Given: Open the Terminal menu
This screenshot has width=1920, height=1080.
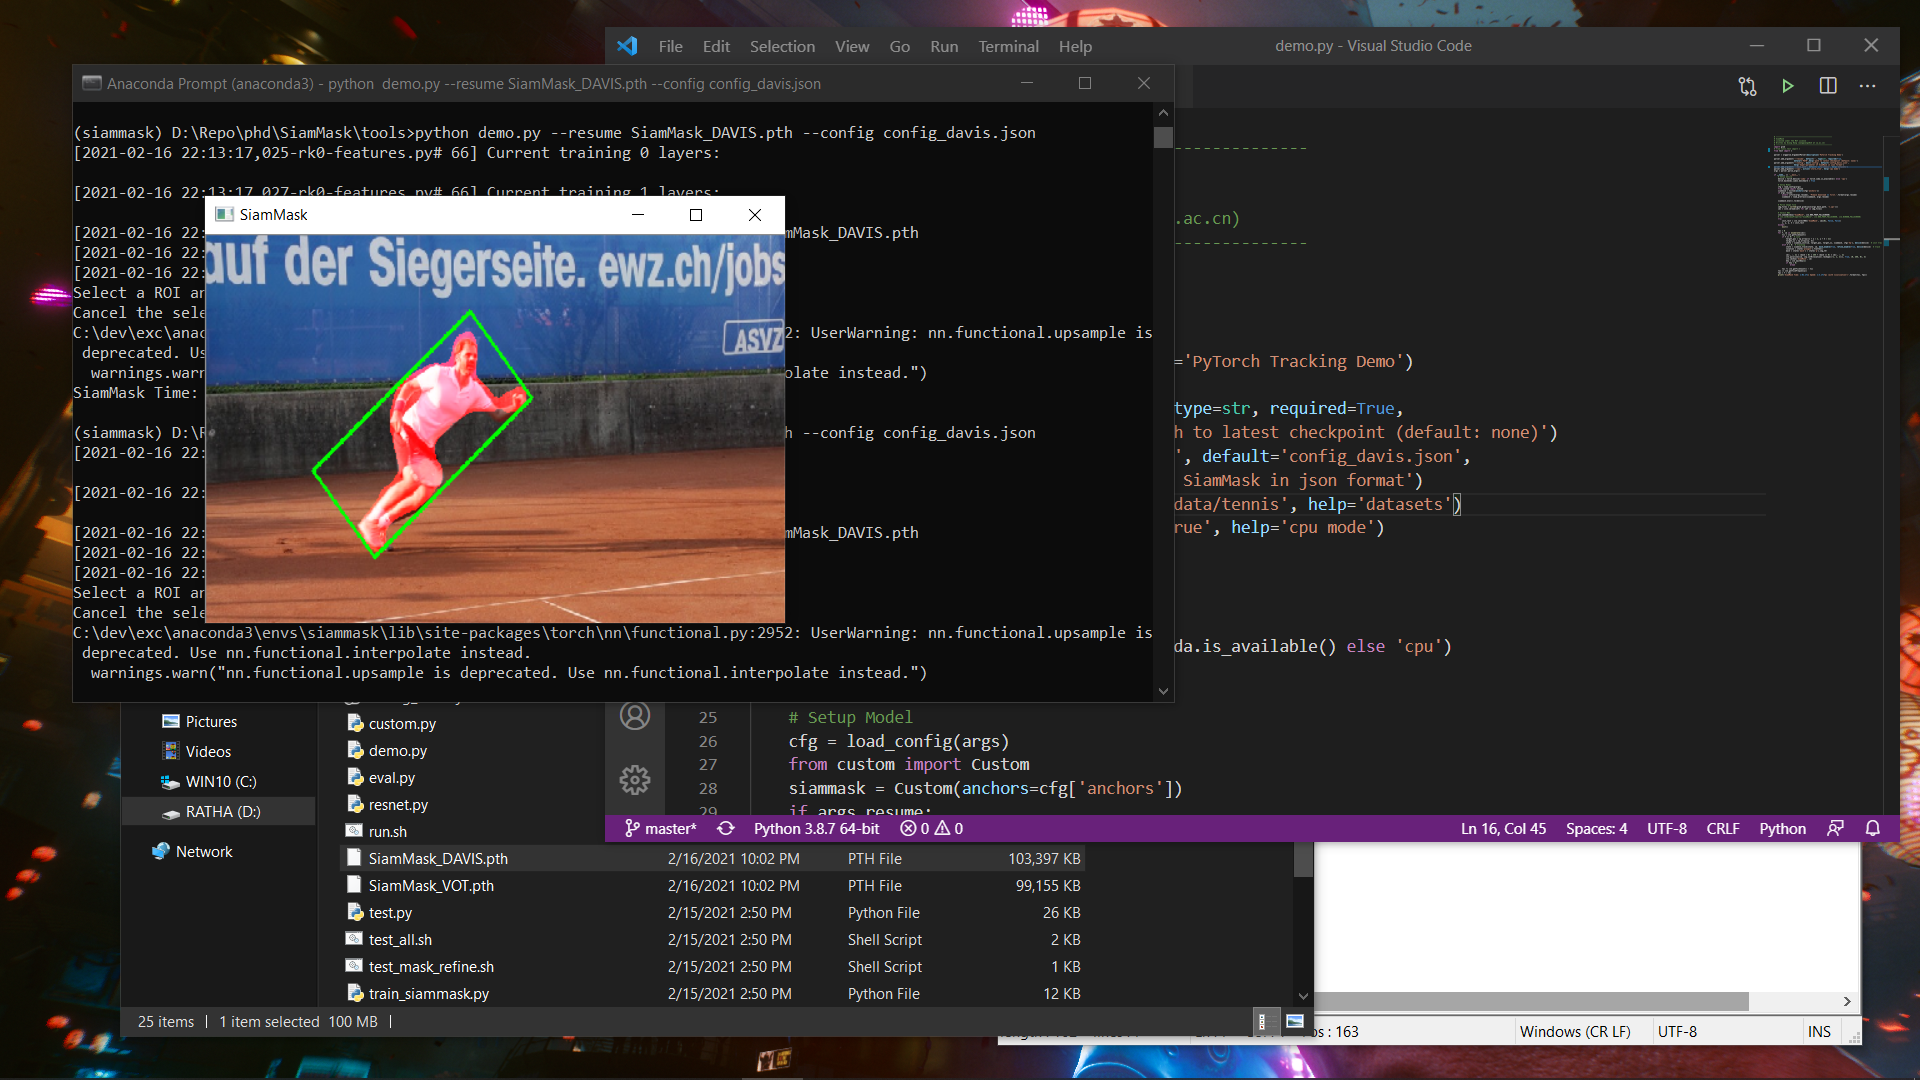Looking at the screenshot, I should 1008,46.
